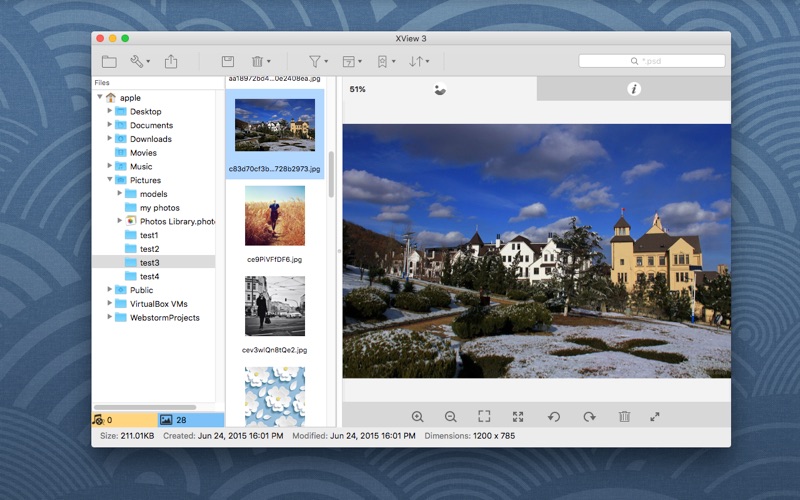Rotate the image counterclockwise
Screen dimensions: 800x500
tap(553, 416)
